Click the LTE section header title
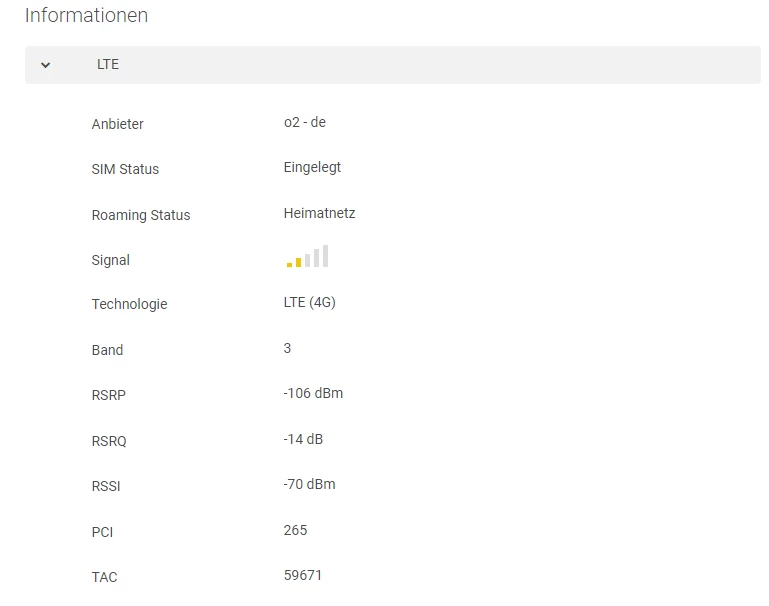 (x=108, y=64)
